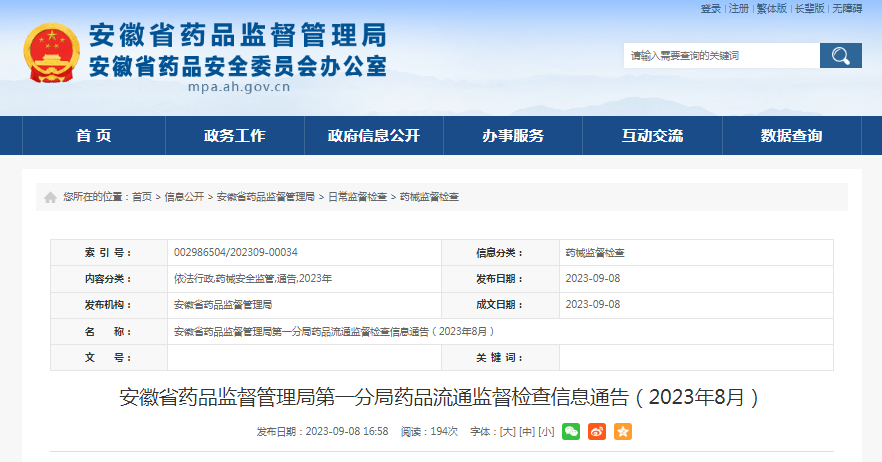Go to 首页 in the navigation bar
Image resolution: width=882 pixels, height=462 pixels.
(94, 136)
